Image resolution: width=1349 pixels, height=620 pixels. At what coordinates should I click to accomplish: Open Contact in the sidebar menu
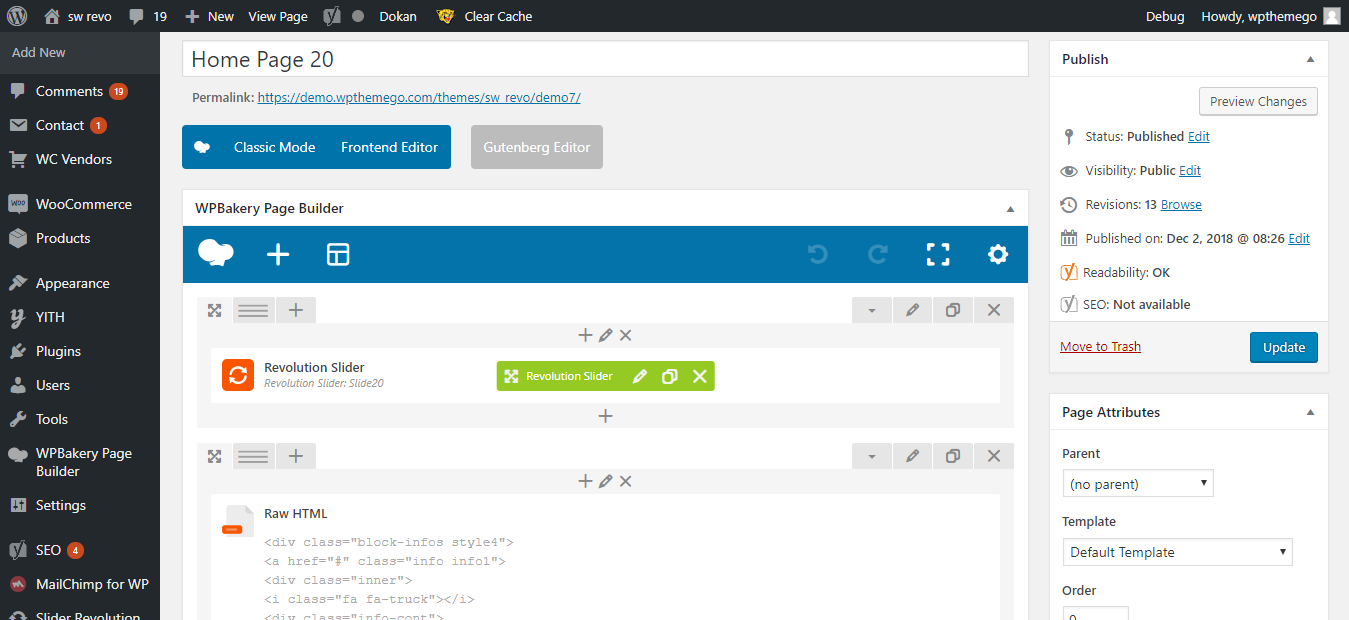pos(60,125)
